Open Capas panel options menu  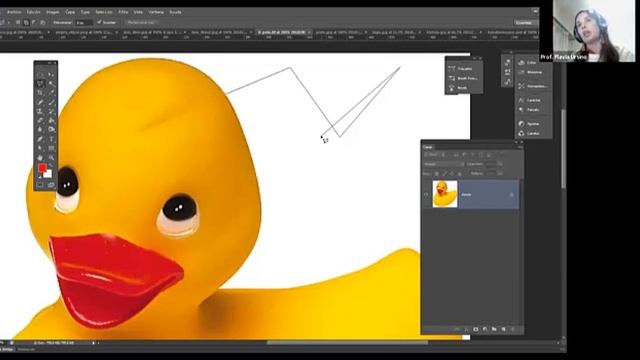(520, 147)
